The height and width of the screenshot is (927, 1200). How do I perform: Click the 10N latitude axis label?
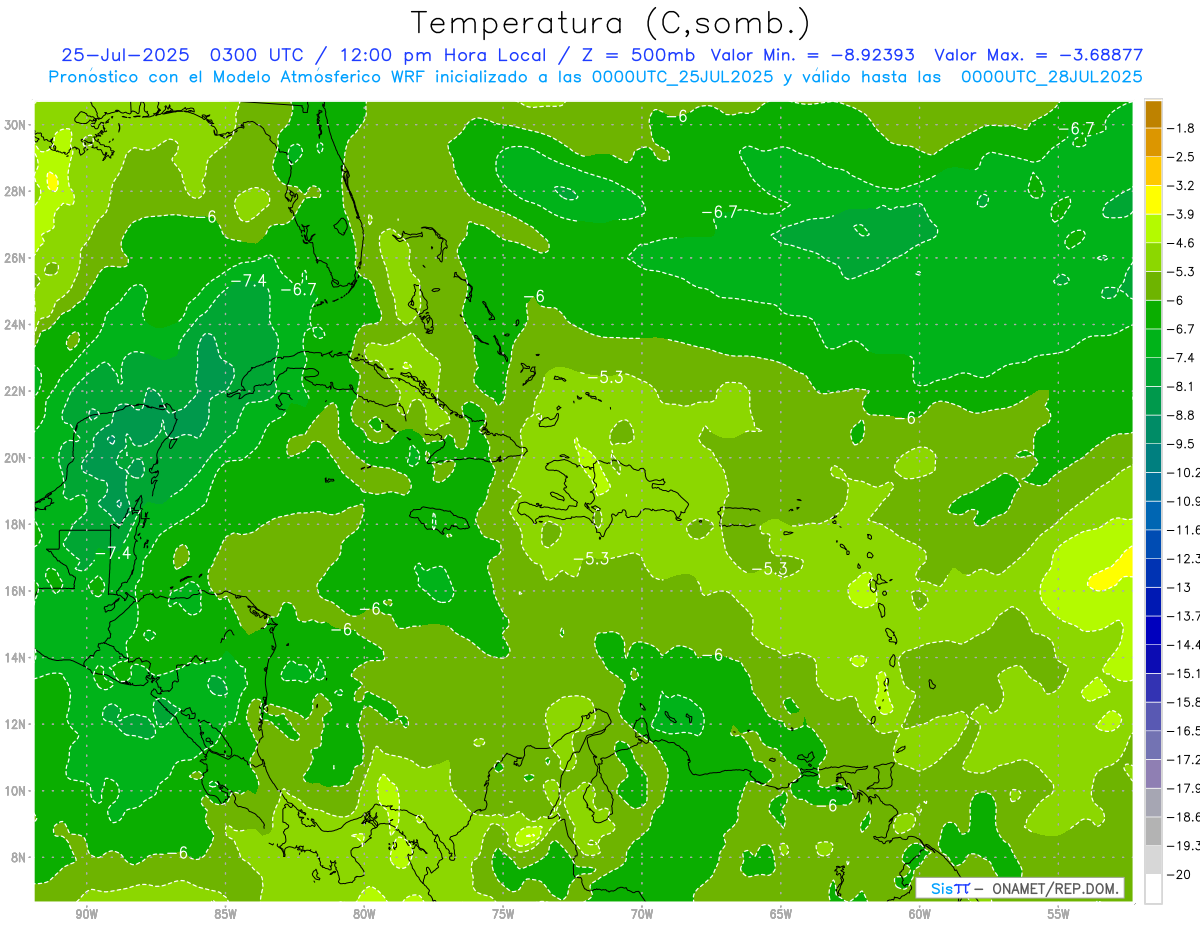click(16, 790)
